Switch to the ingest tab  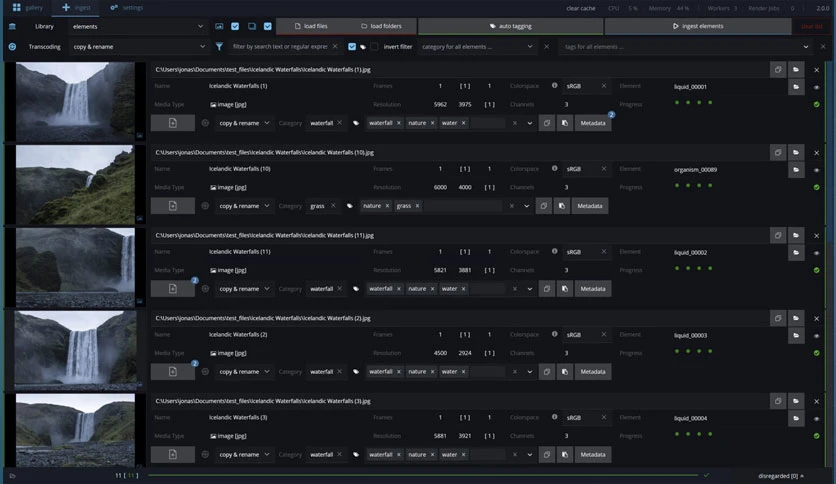click(76, 7)
